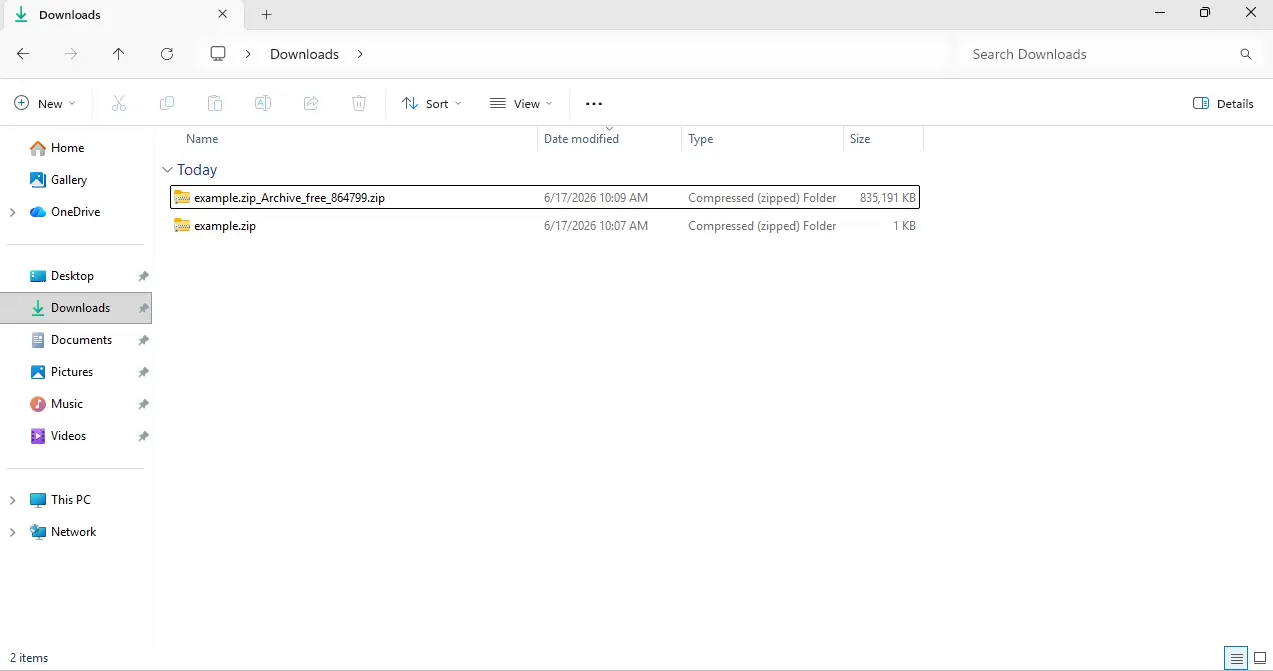Image resolution: width=1273 pixels, height=671 pixels.
Task: Open Gallery in the navigation pane
Action: coord(69,180)
